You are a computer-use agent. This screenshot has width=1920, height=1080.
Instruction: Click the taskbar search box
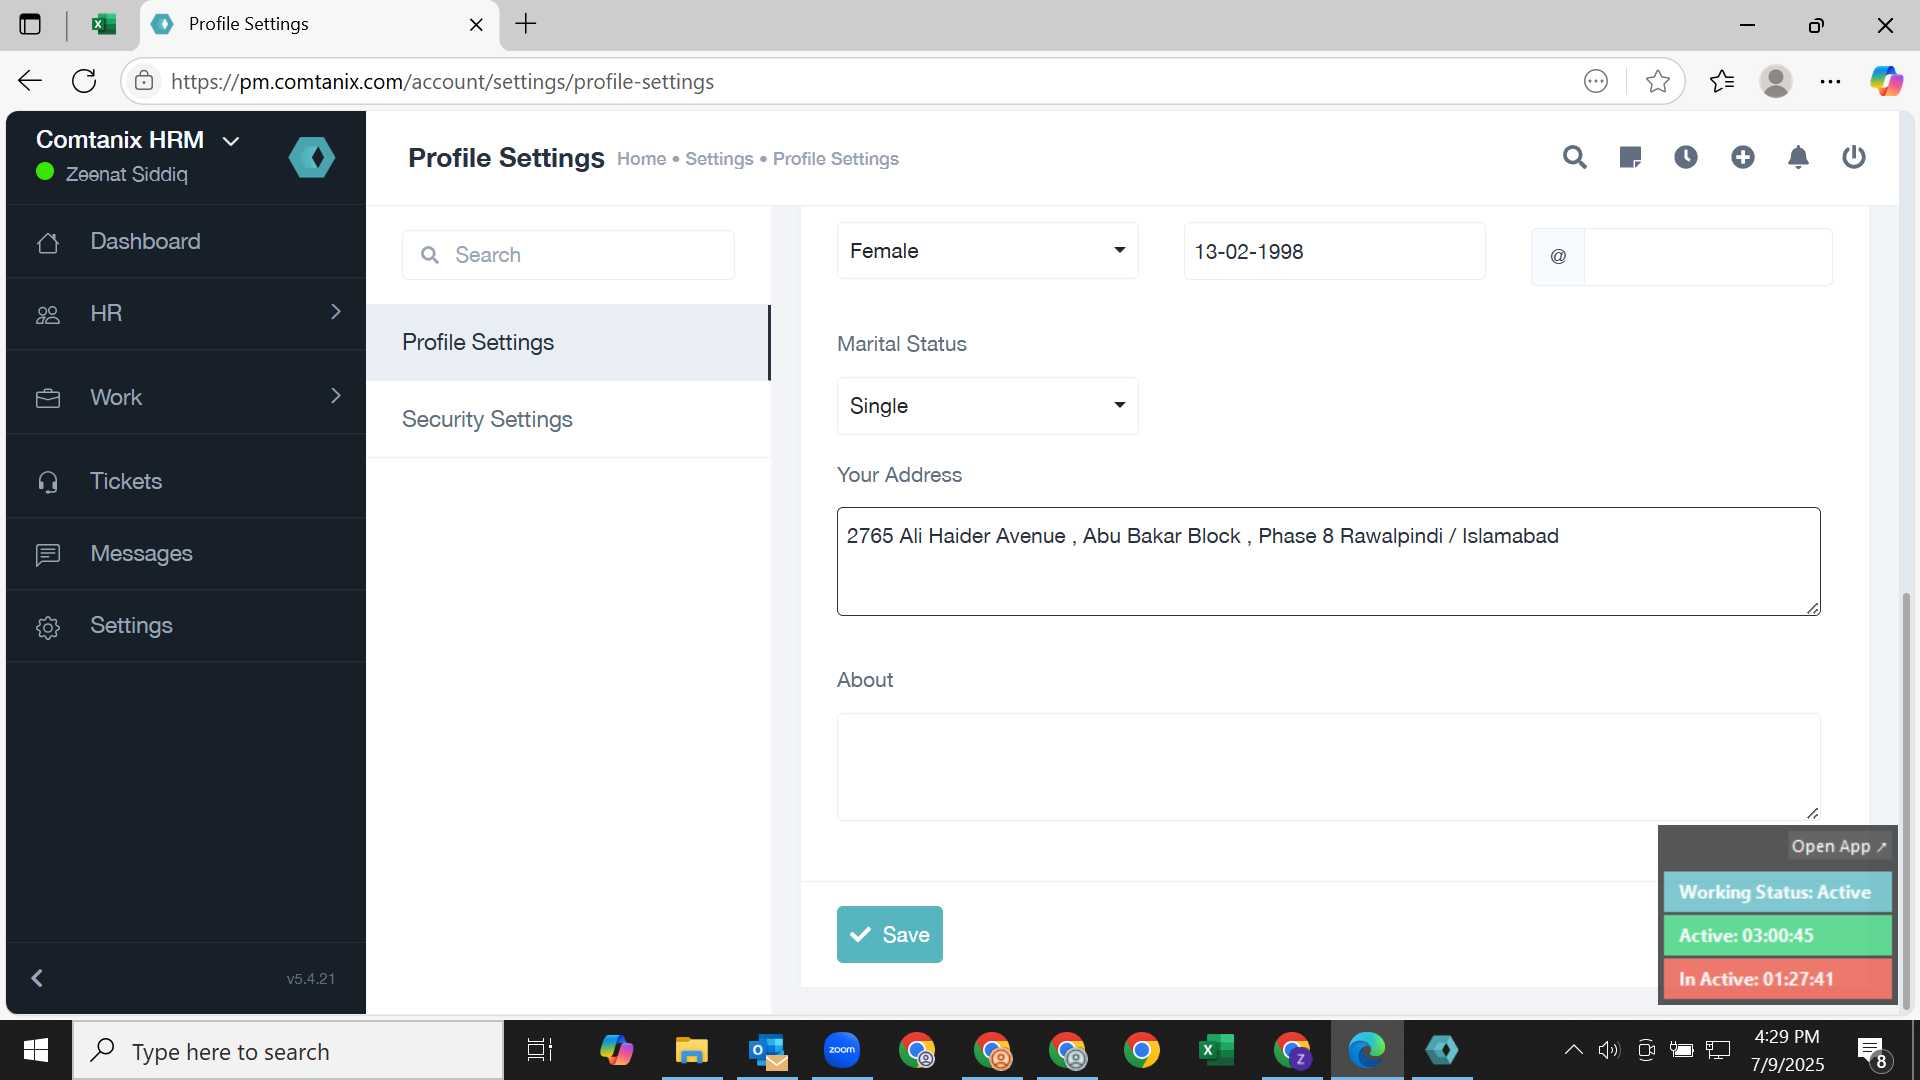tap(288, 1050)
